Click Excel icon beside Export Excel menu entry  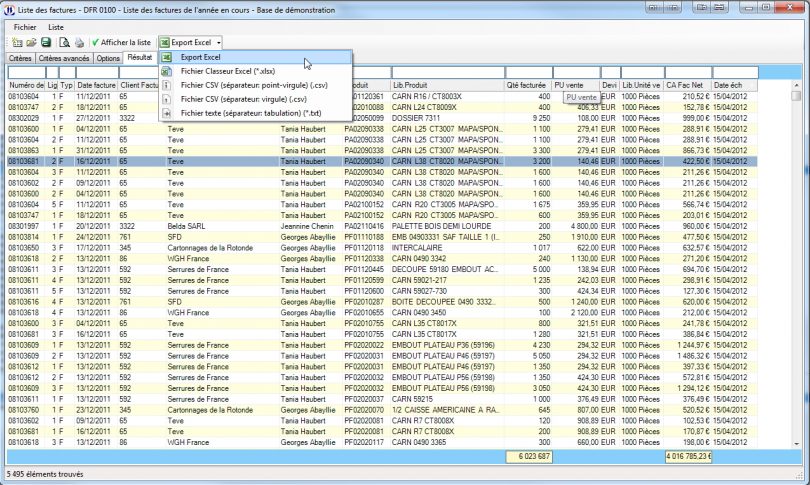click(x=166, y=57)
